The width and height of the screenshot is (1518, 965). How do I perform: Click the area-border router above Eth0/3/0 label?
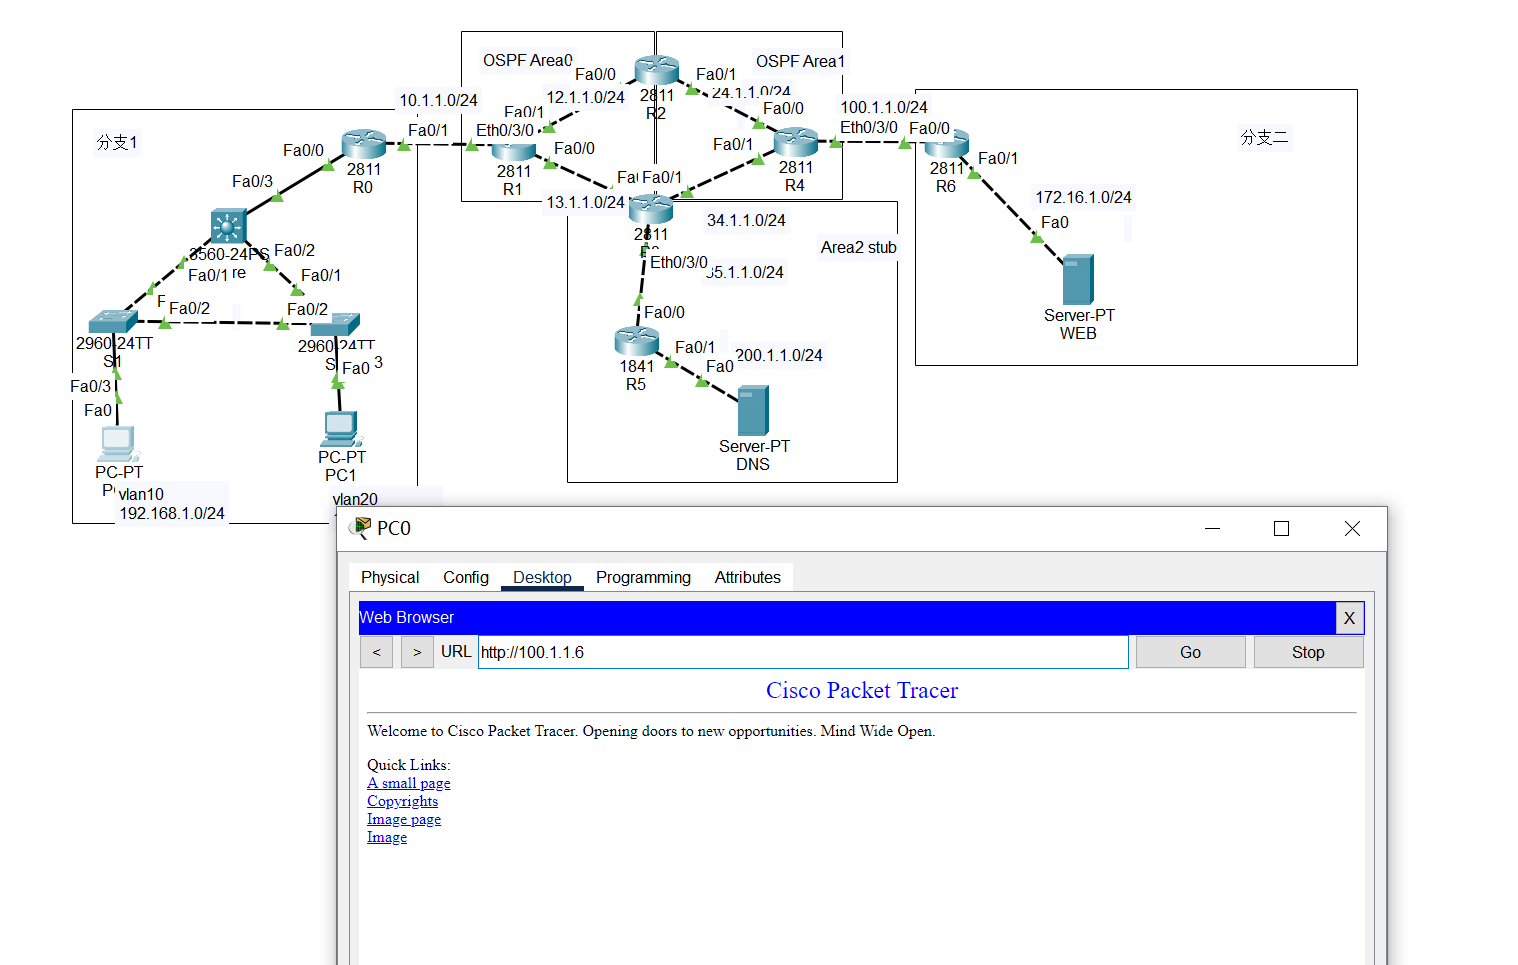651,209
